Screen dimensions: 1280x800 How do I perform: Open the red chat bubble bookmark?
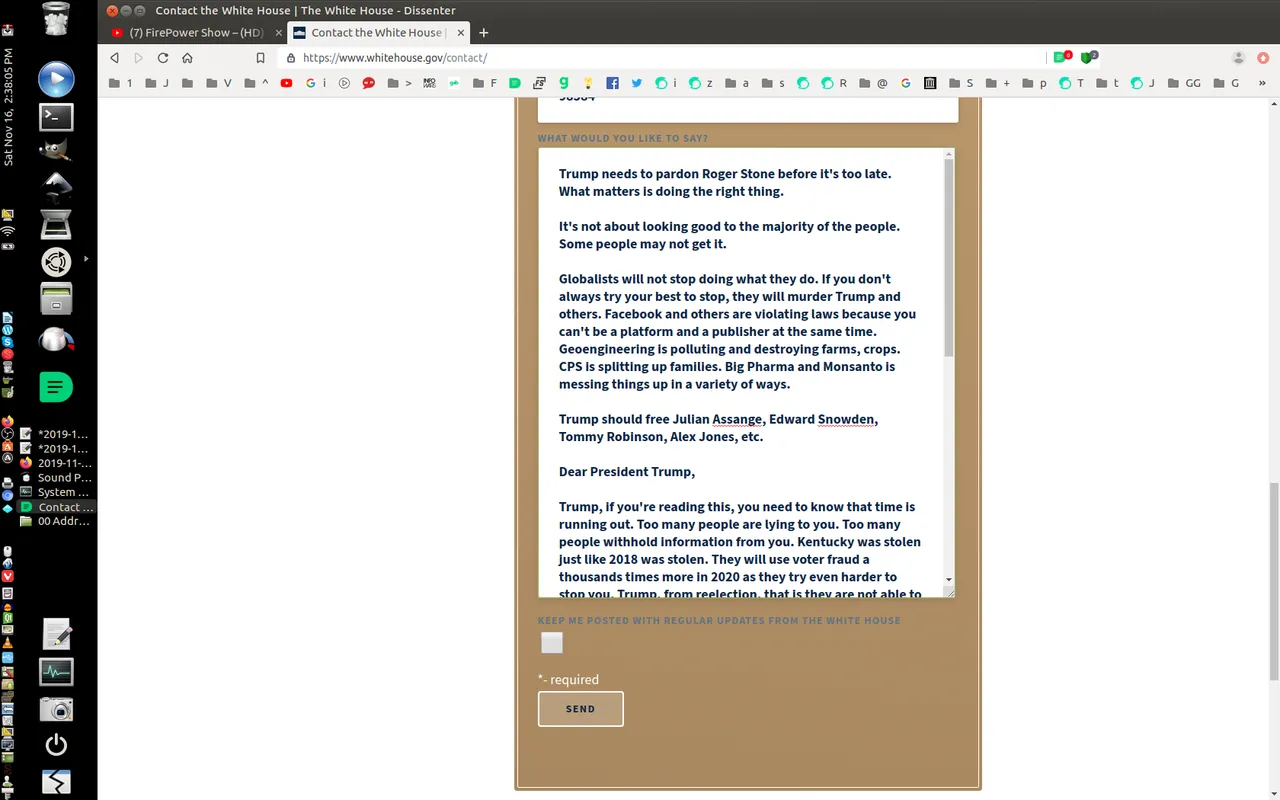click(x=368, y=84)
